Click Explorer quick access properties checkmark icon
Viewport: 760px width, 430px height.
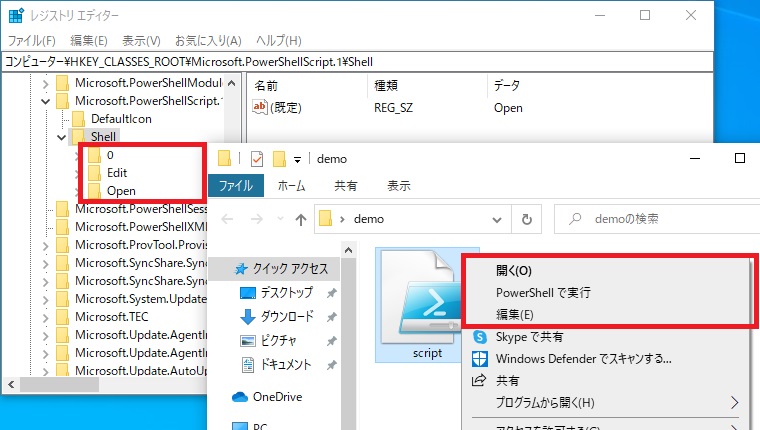click(256, 159)
